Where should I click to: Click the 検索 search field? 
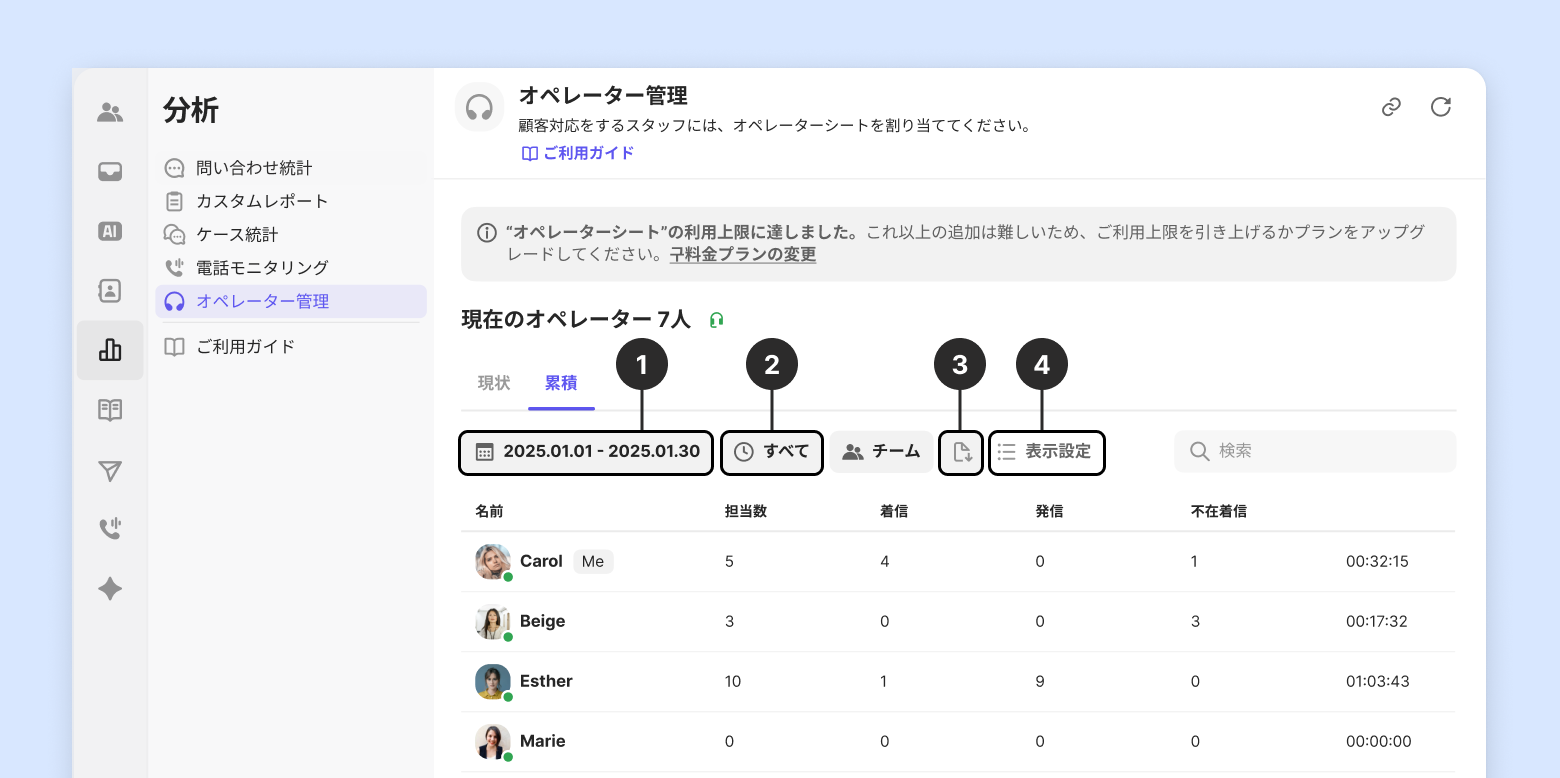click(x=1315, y=451)
